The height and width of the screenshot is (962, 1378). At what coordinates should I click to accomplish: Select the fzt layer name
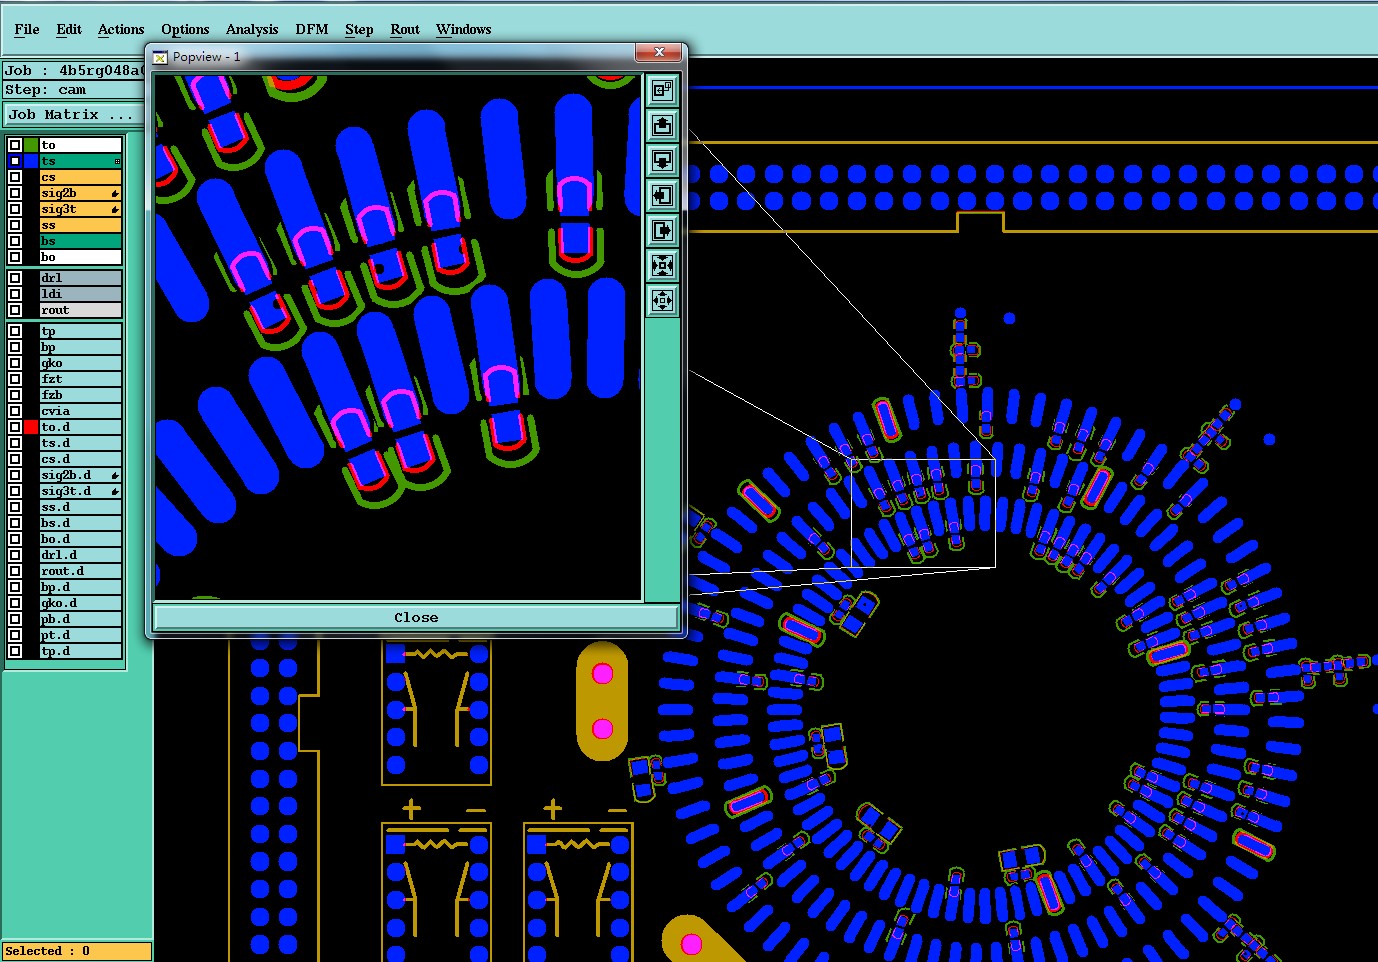click(x=80, y=379)
